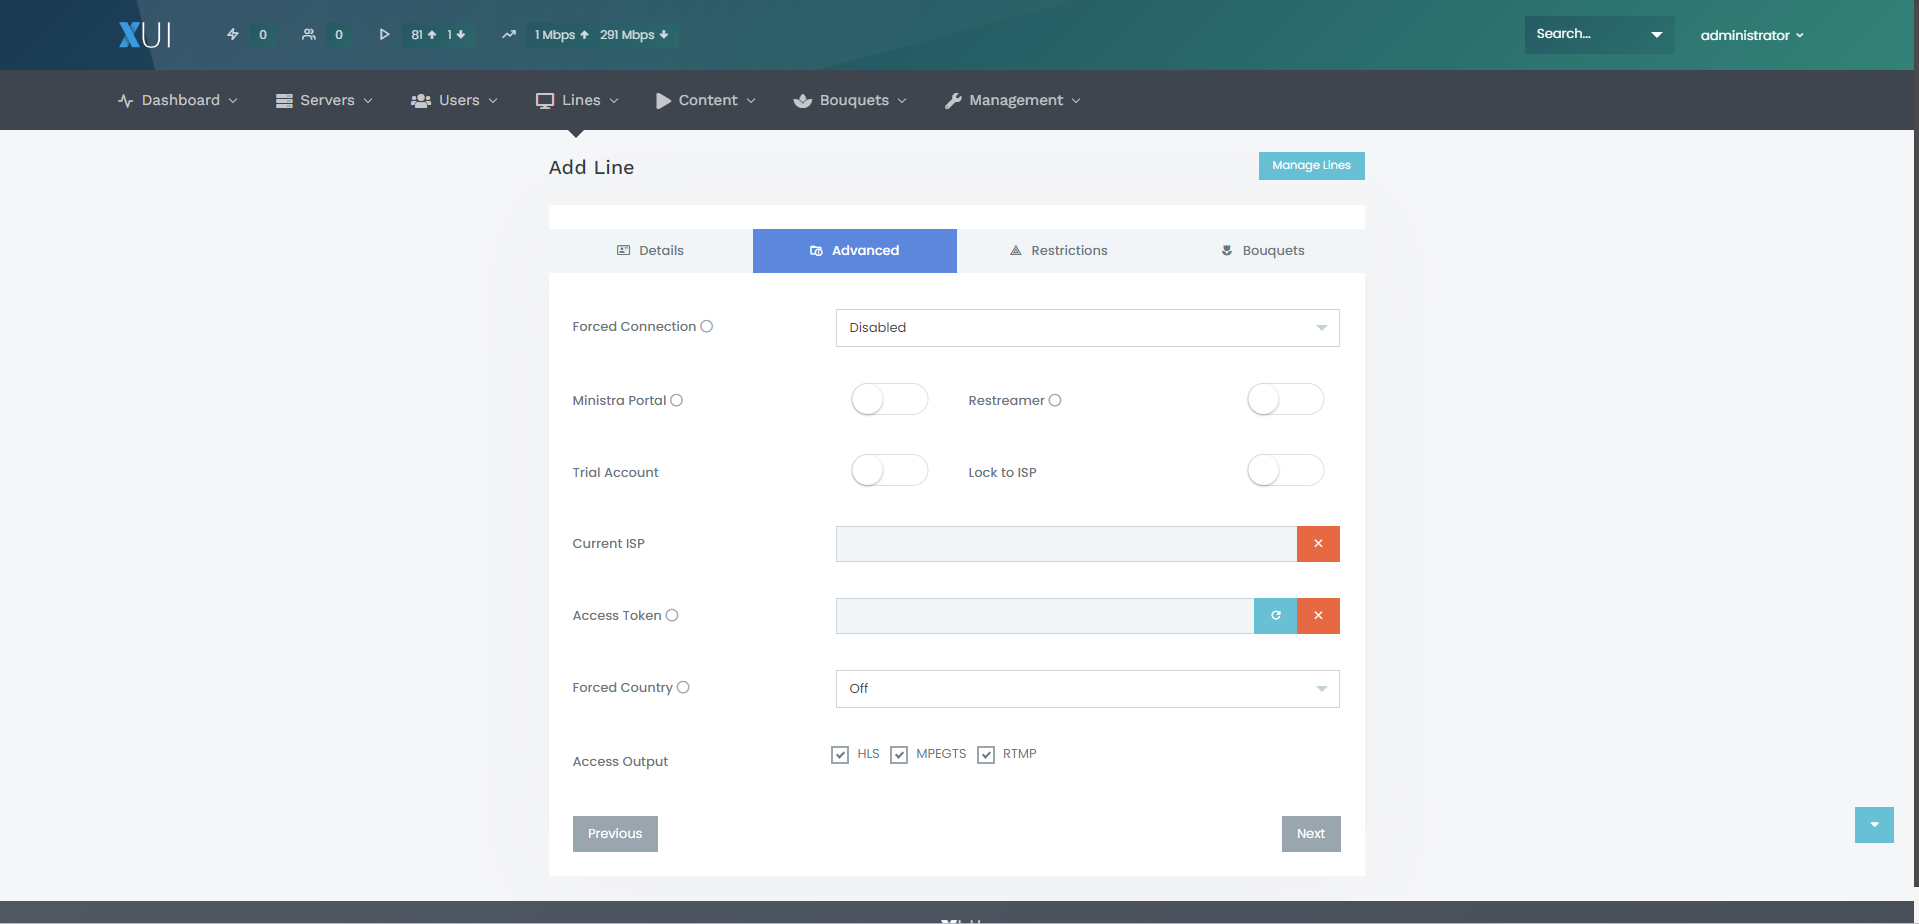Expand the Bouquets menu in navbar
This screenshot has height=924, width=1919.
(850, 100)
